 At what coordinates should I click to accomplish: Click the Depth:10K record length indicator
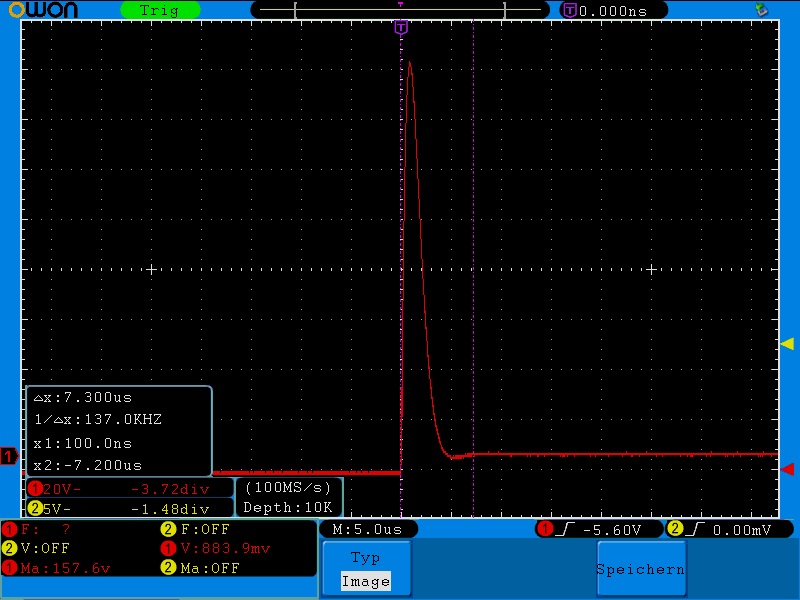click(x=289, y=507)
